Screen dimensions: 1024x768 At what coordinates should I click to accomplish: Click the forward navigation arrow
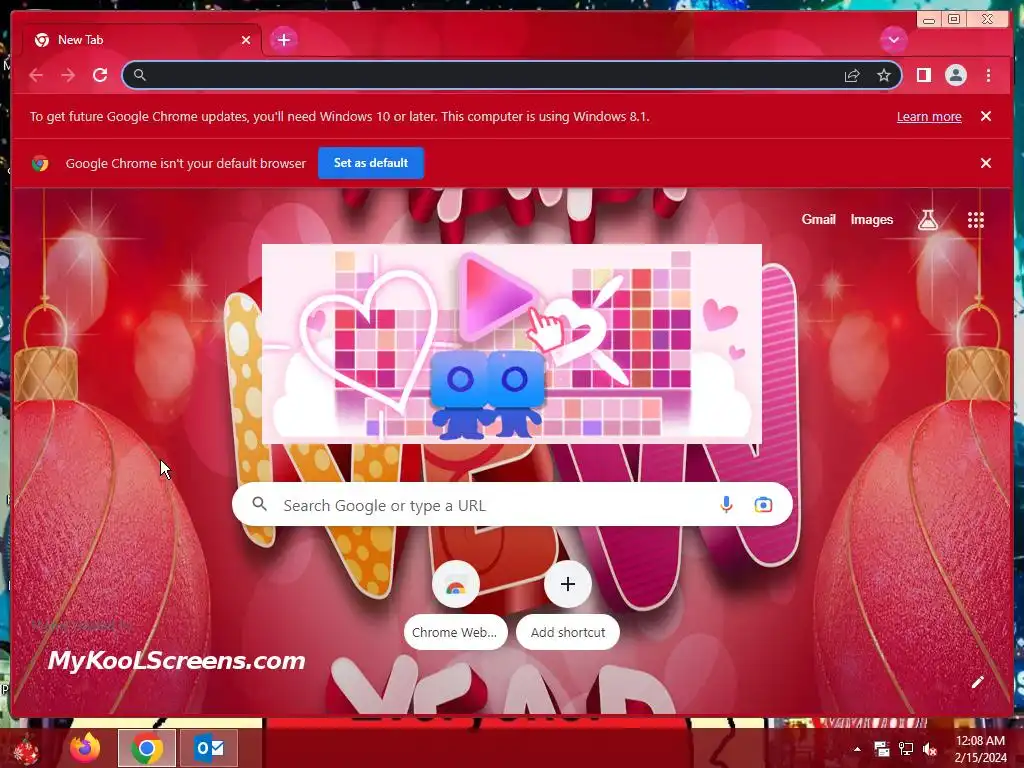point(68,75)
